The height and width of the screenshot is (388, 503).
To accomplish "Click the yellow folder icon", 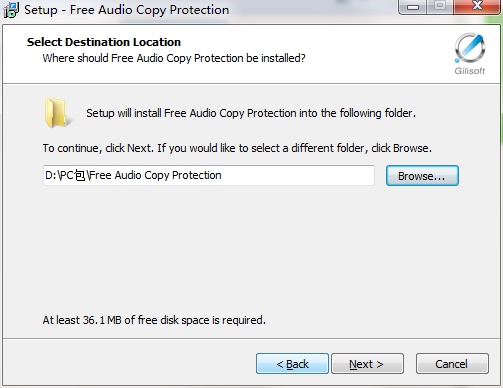I will pos(57,113).
